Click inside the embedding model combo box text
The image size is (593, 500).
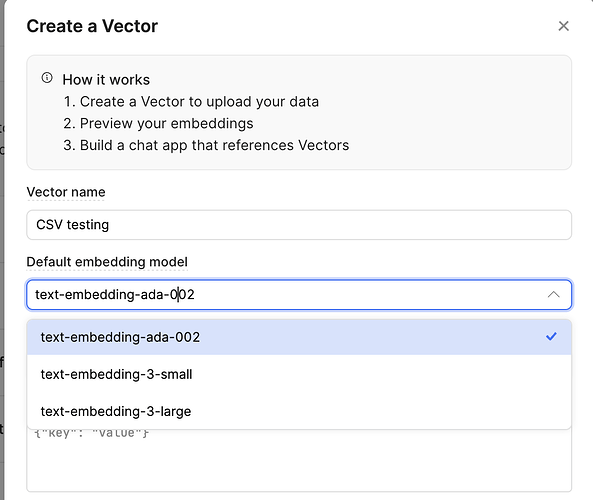click(x=115, y=294)
